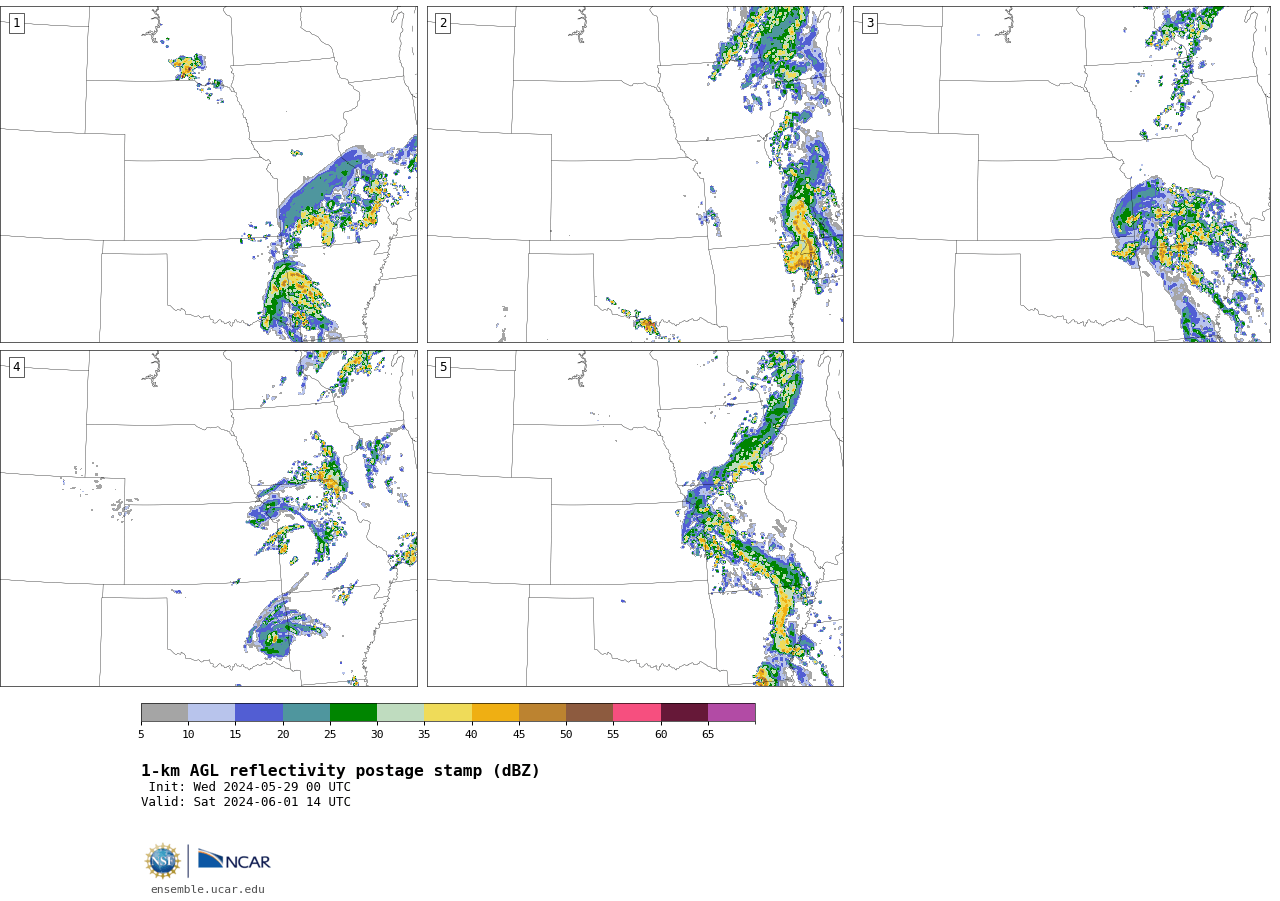Image resolution: width=1280 pixels, height=901 pixels.
Task: Click the colorbar tick label 55
Action: point(613,735)
